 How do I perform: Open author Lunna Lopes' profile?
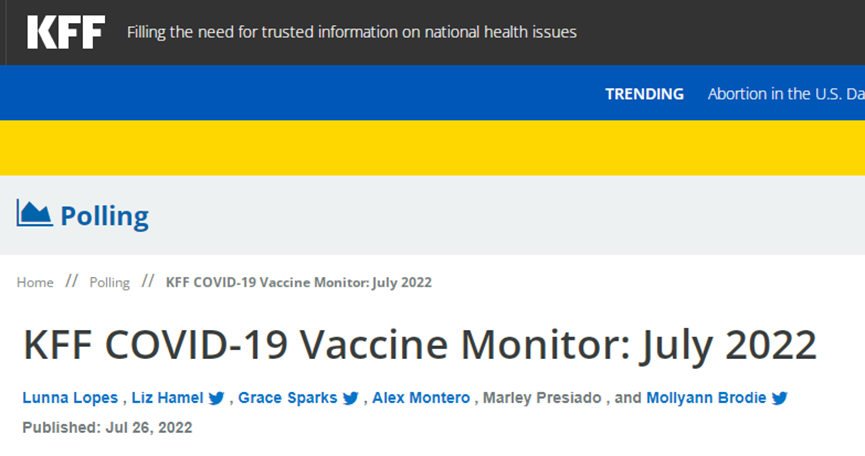pyautogui.click(x=70, y=398)
